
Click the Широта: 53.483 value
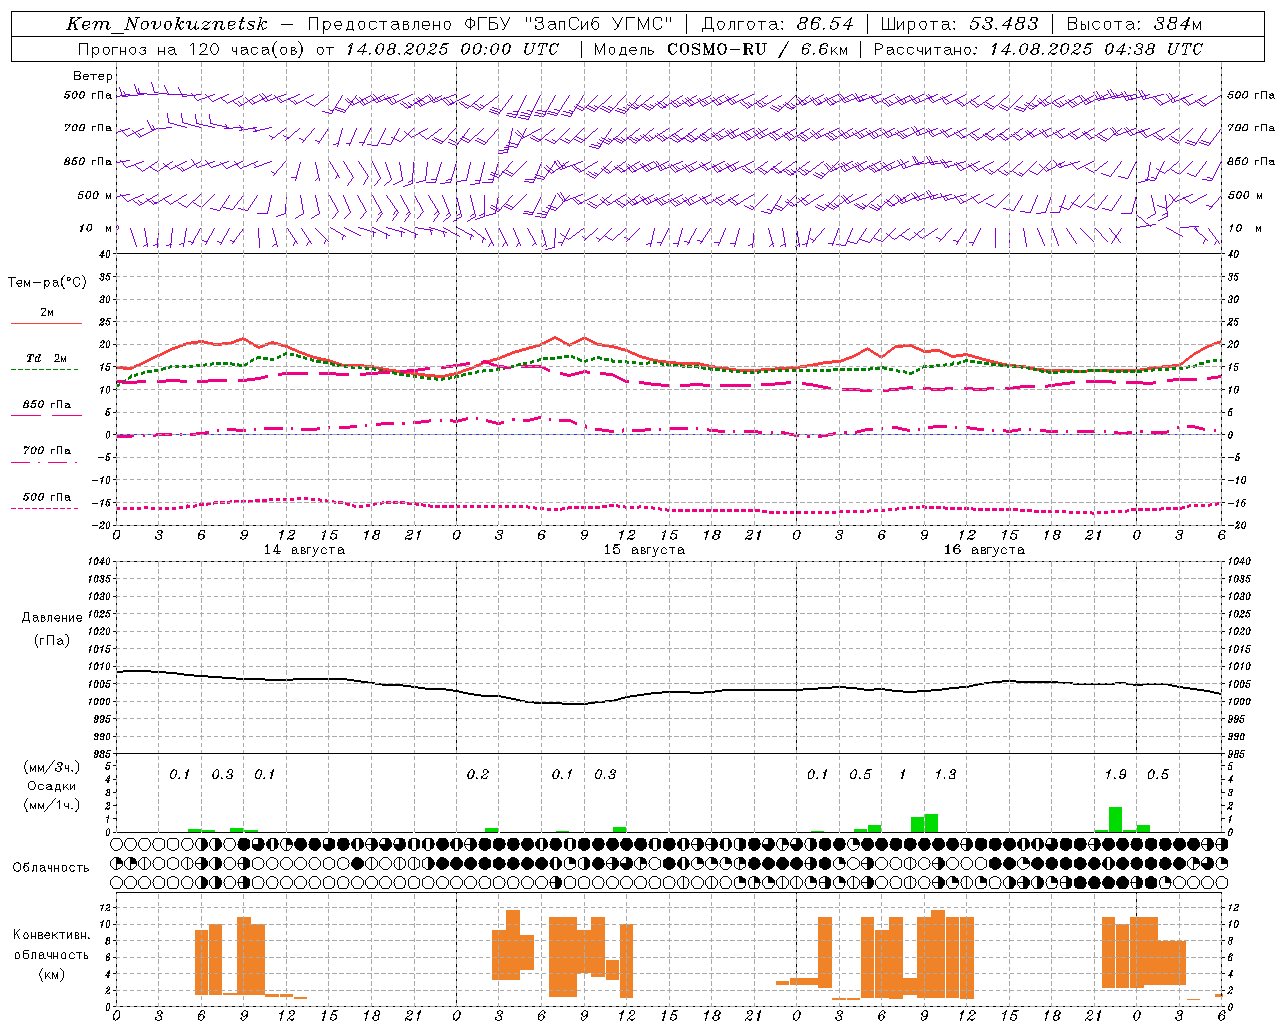click(x=960, y=24)
